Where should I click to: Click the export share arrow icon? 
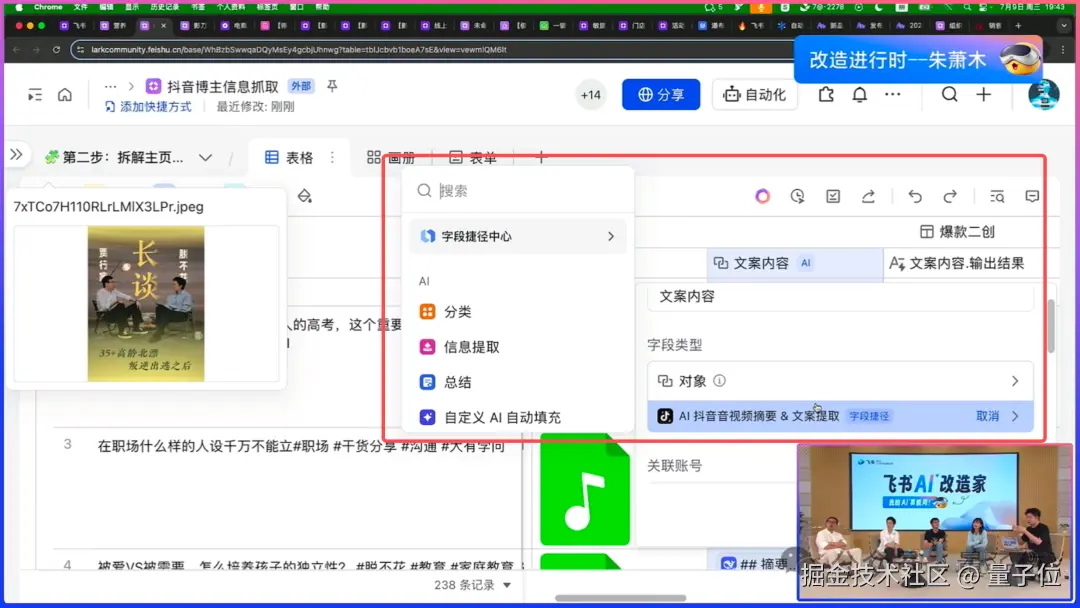[x=869, y=196]
